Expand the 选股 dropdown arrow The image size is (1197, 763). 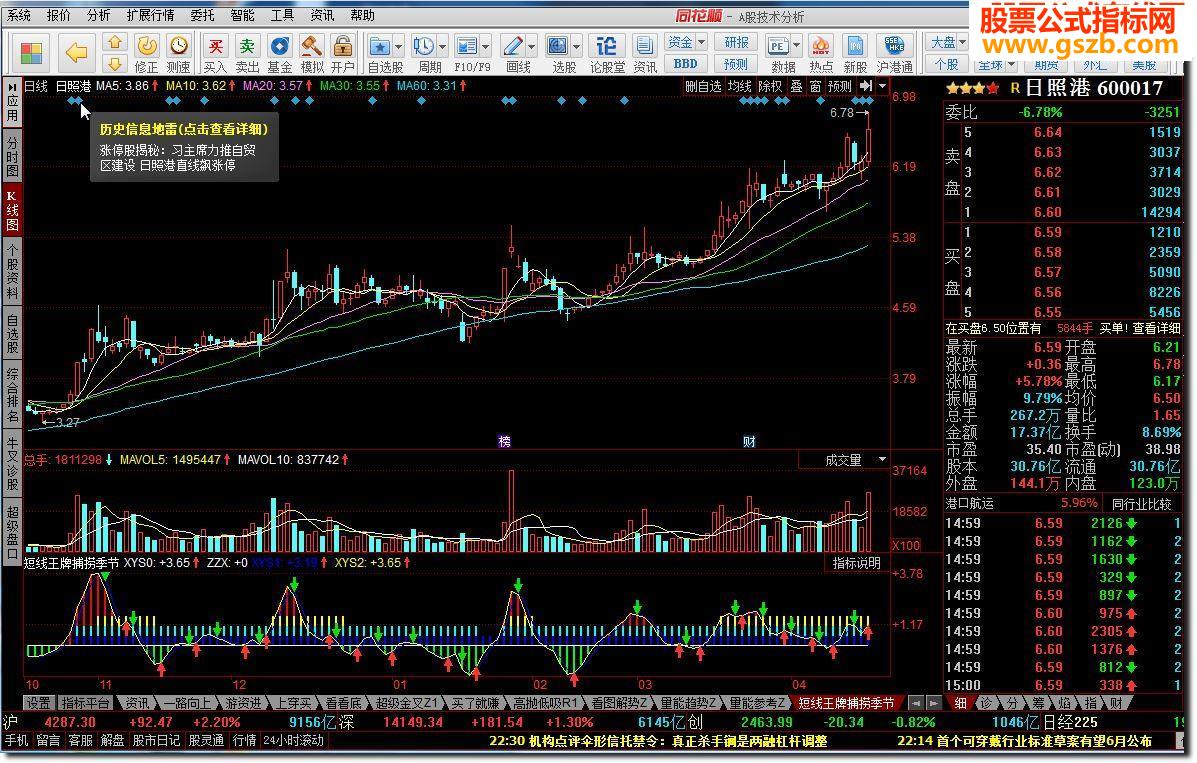tap(576, 47)
